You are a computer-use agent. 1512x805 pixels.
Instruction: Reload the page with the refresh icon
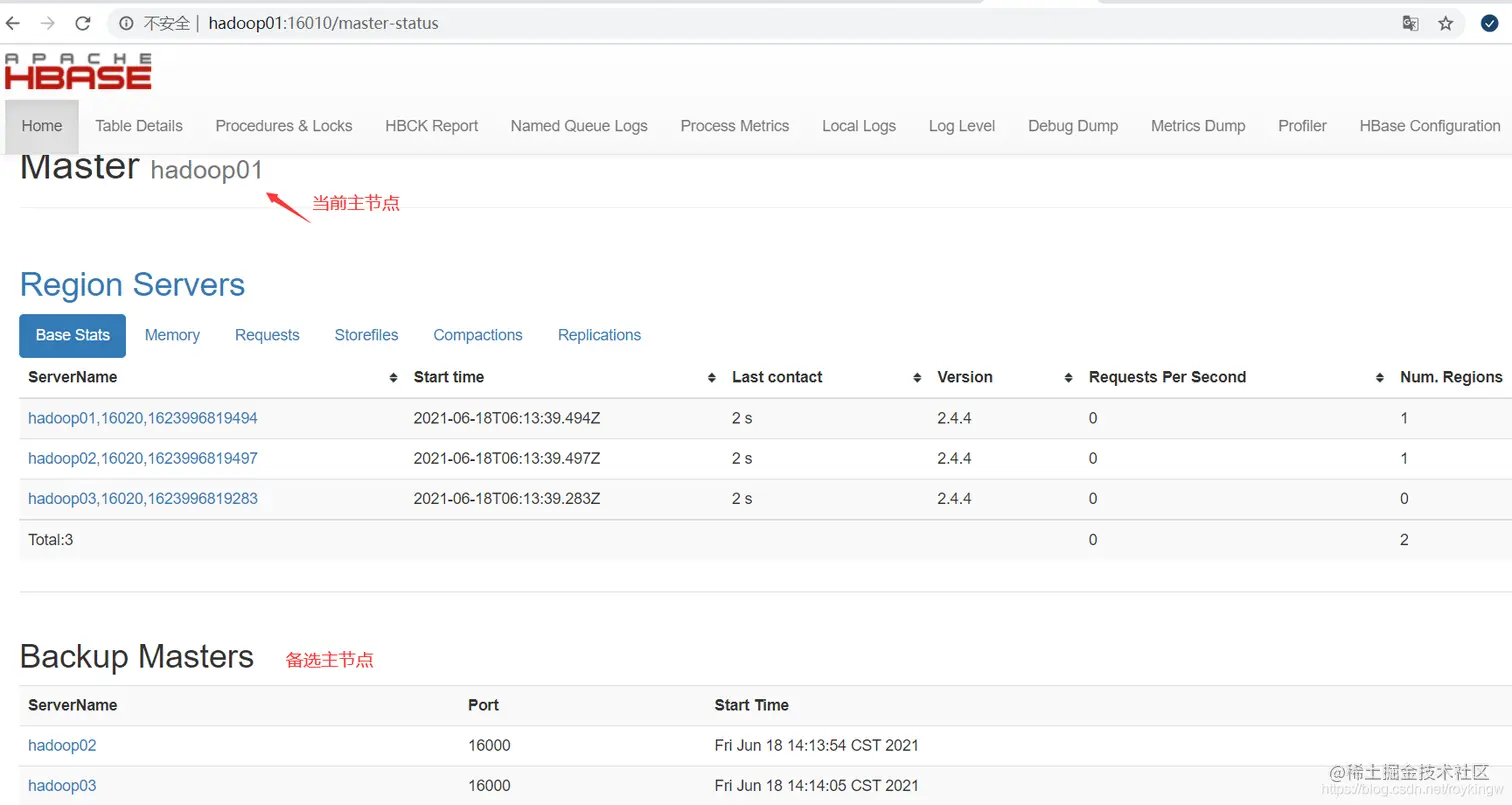coord(83,23)
